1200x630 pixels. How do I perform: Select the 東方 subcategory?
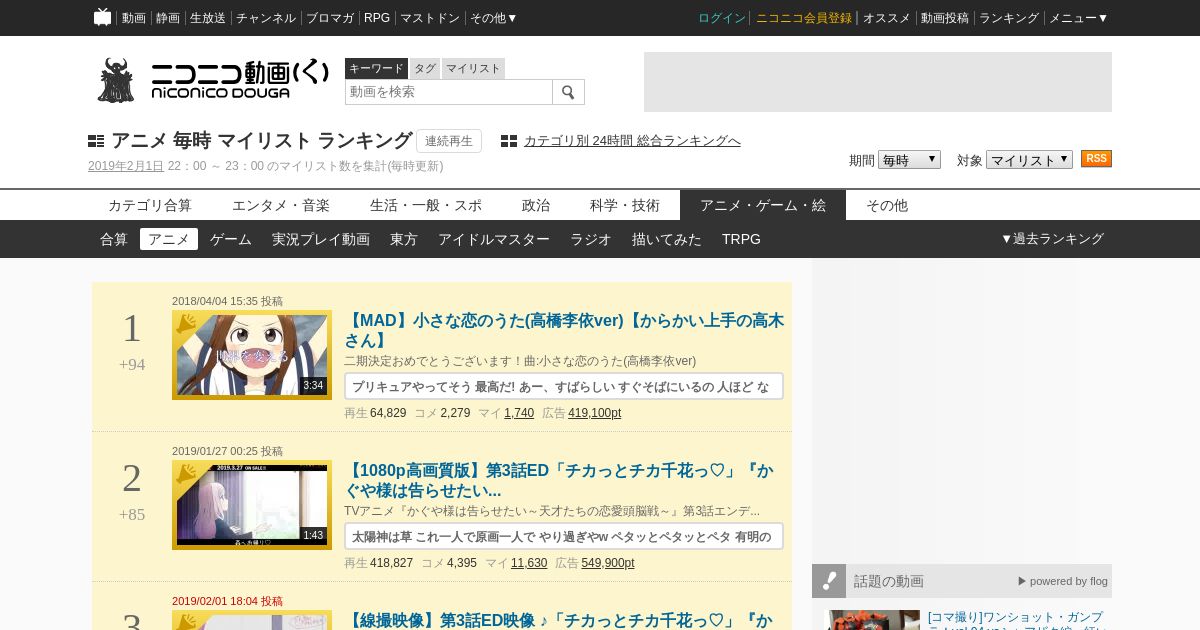point(404,239)
